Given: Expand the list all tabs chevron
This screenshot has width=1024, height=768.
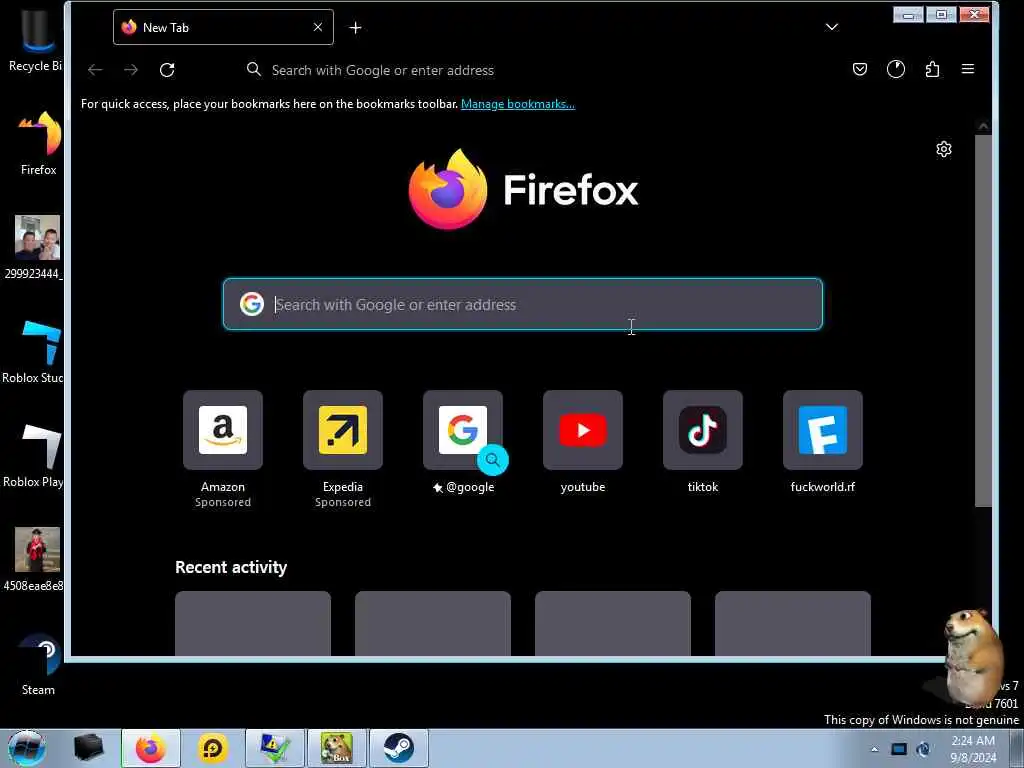Looking at the screenshot, I should tap(832, 27).
